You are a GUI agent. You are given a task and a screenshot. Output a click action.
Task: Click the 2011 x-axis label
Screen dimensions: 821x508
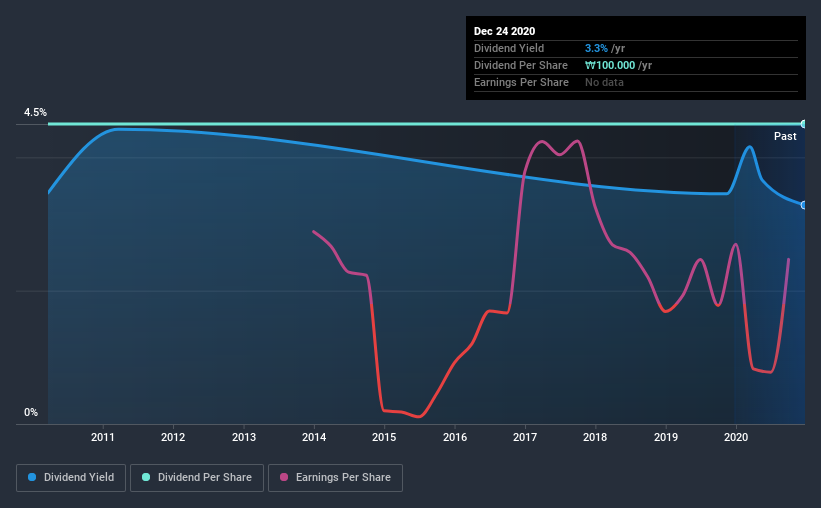(x=103, y=437)
